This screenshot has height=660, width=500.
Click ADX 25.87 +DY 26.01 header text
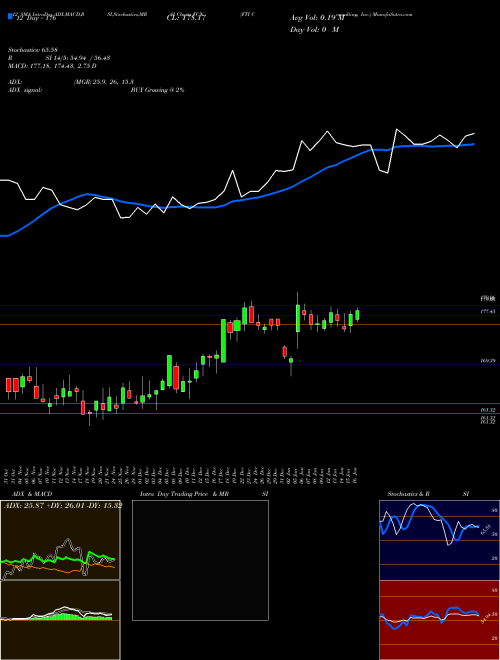(63, 505)
